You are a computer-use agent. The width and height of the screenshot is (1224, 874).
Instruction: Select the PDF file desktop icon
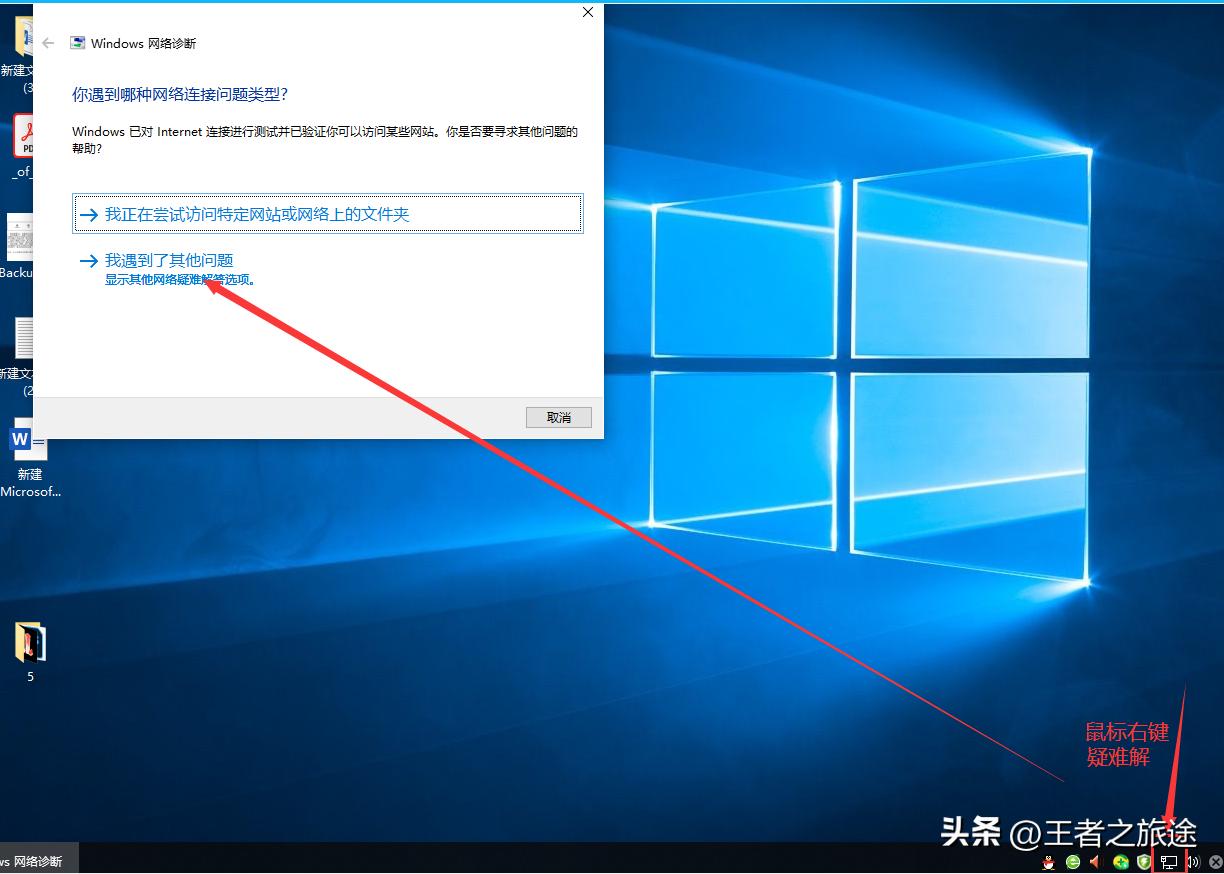click(22, 147)
